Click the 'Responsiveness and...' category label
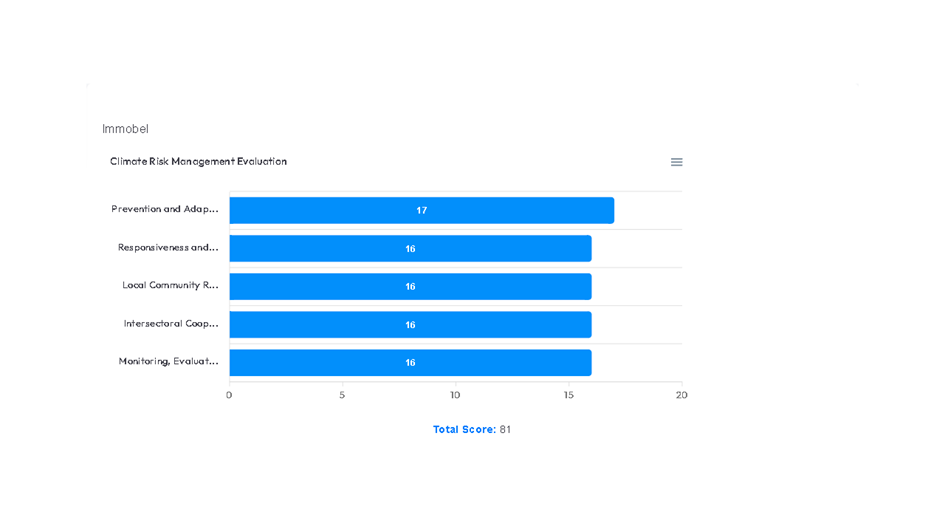Viewport: 945px width, 532px height. coord(168,248)
